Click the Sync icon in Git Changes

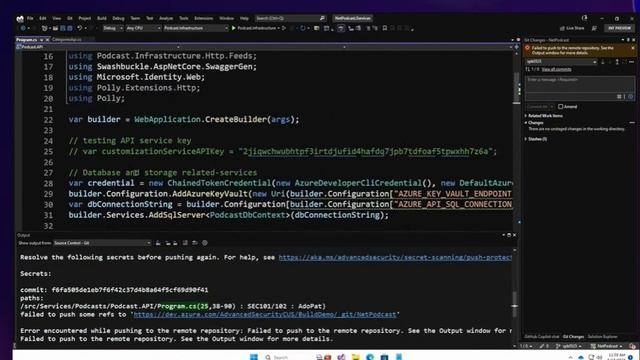point(624,62)
